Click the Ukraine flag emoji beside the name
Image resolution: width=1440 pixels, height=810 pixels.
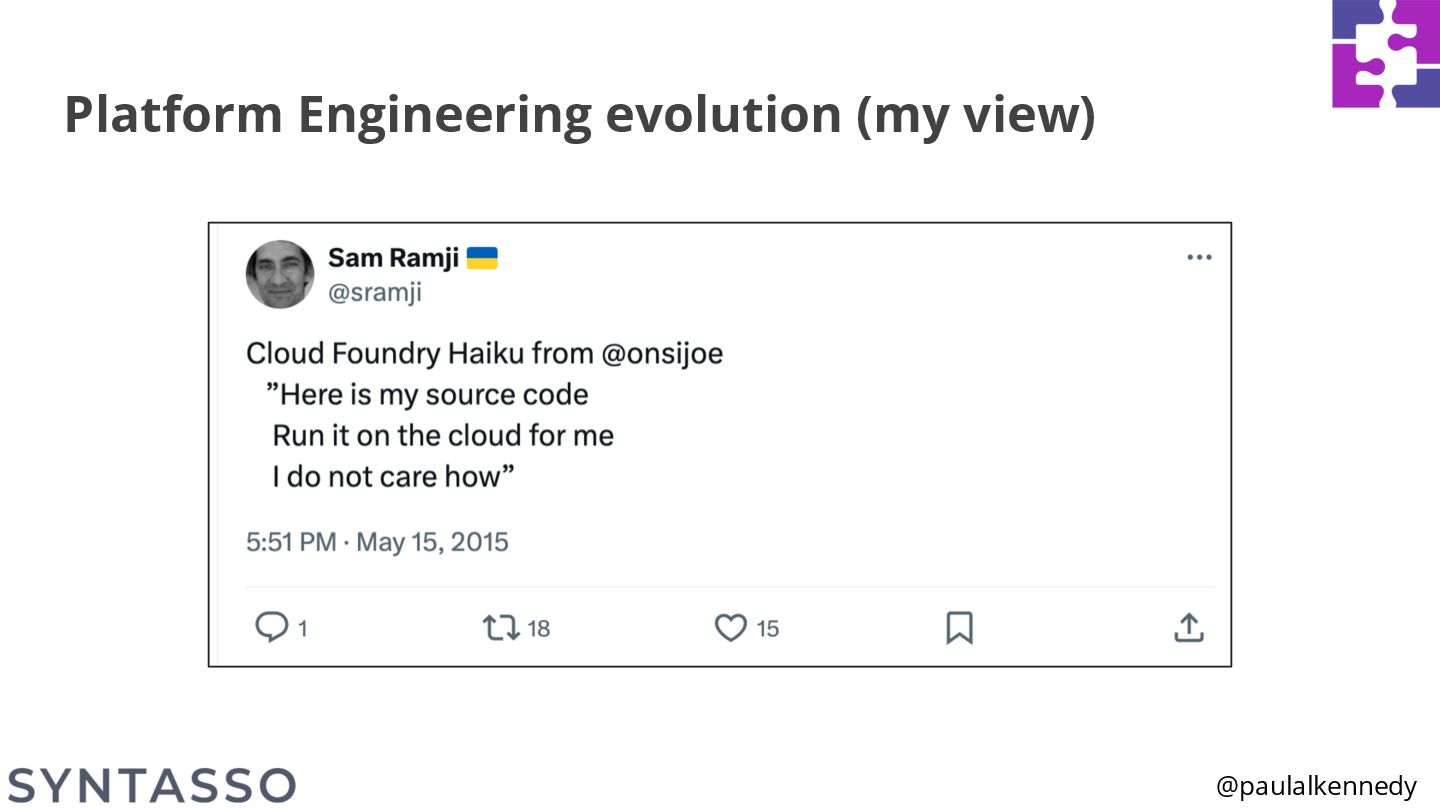[482, 259]
